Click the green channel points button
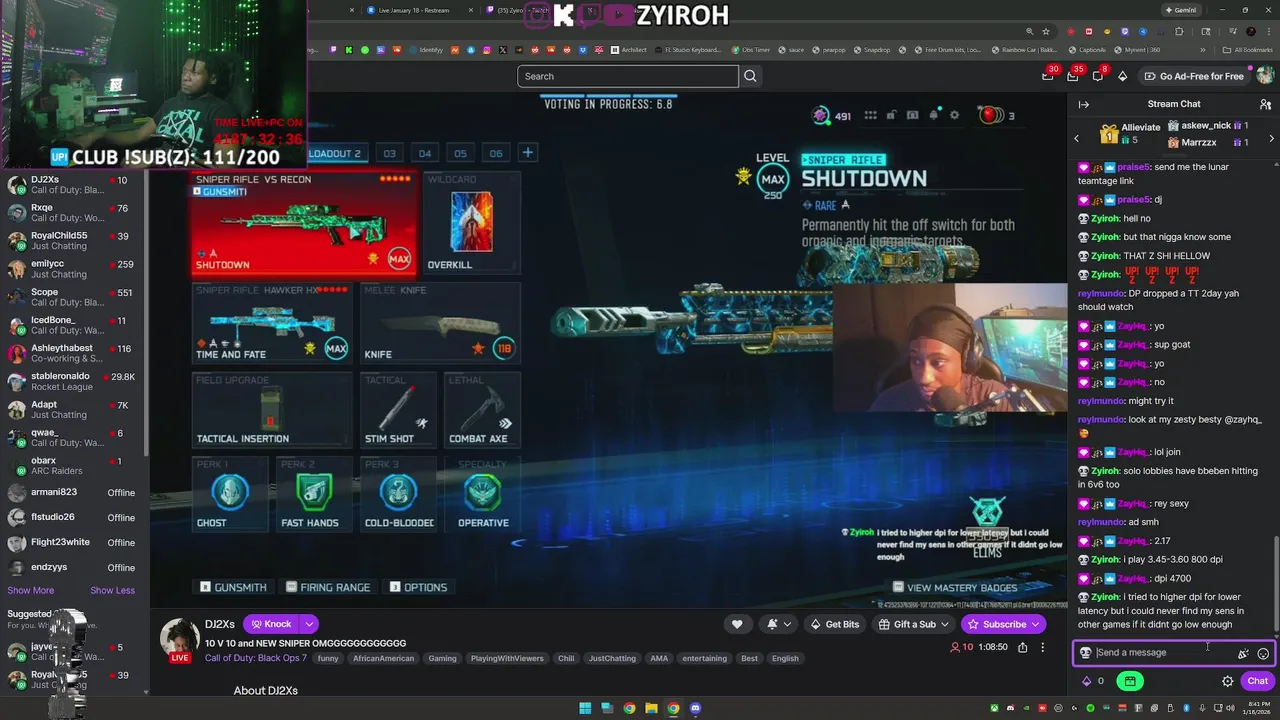The height and width of the screenshot is (720, 1280). pyautogui.click(x=1129, y=681)
